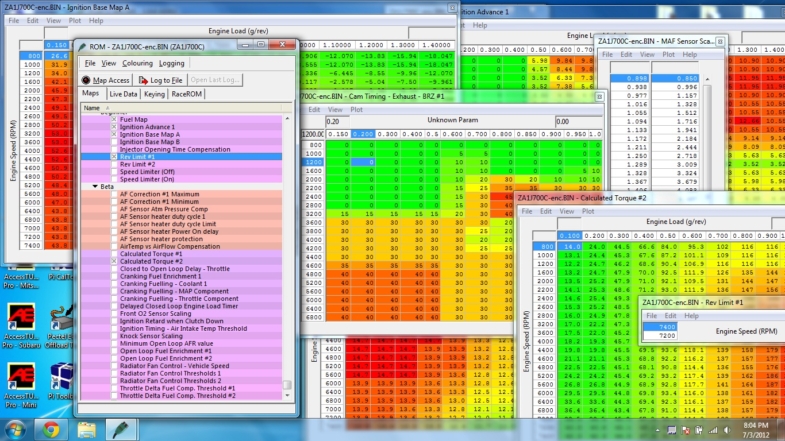Show hidden system tray icons
This screenshot has width=785, height=441.
[657, 430]
